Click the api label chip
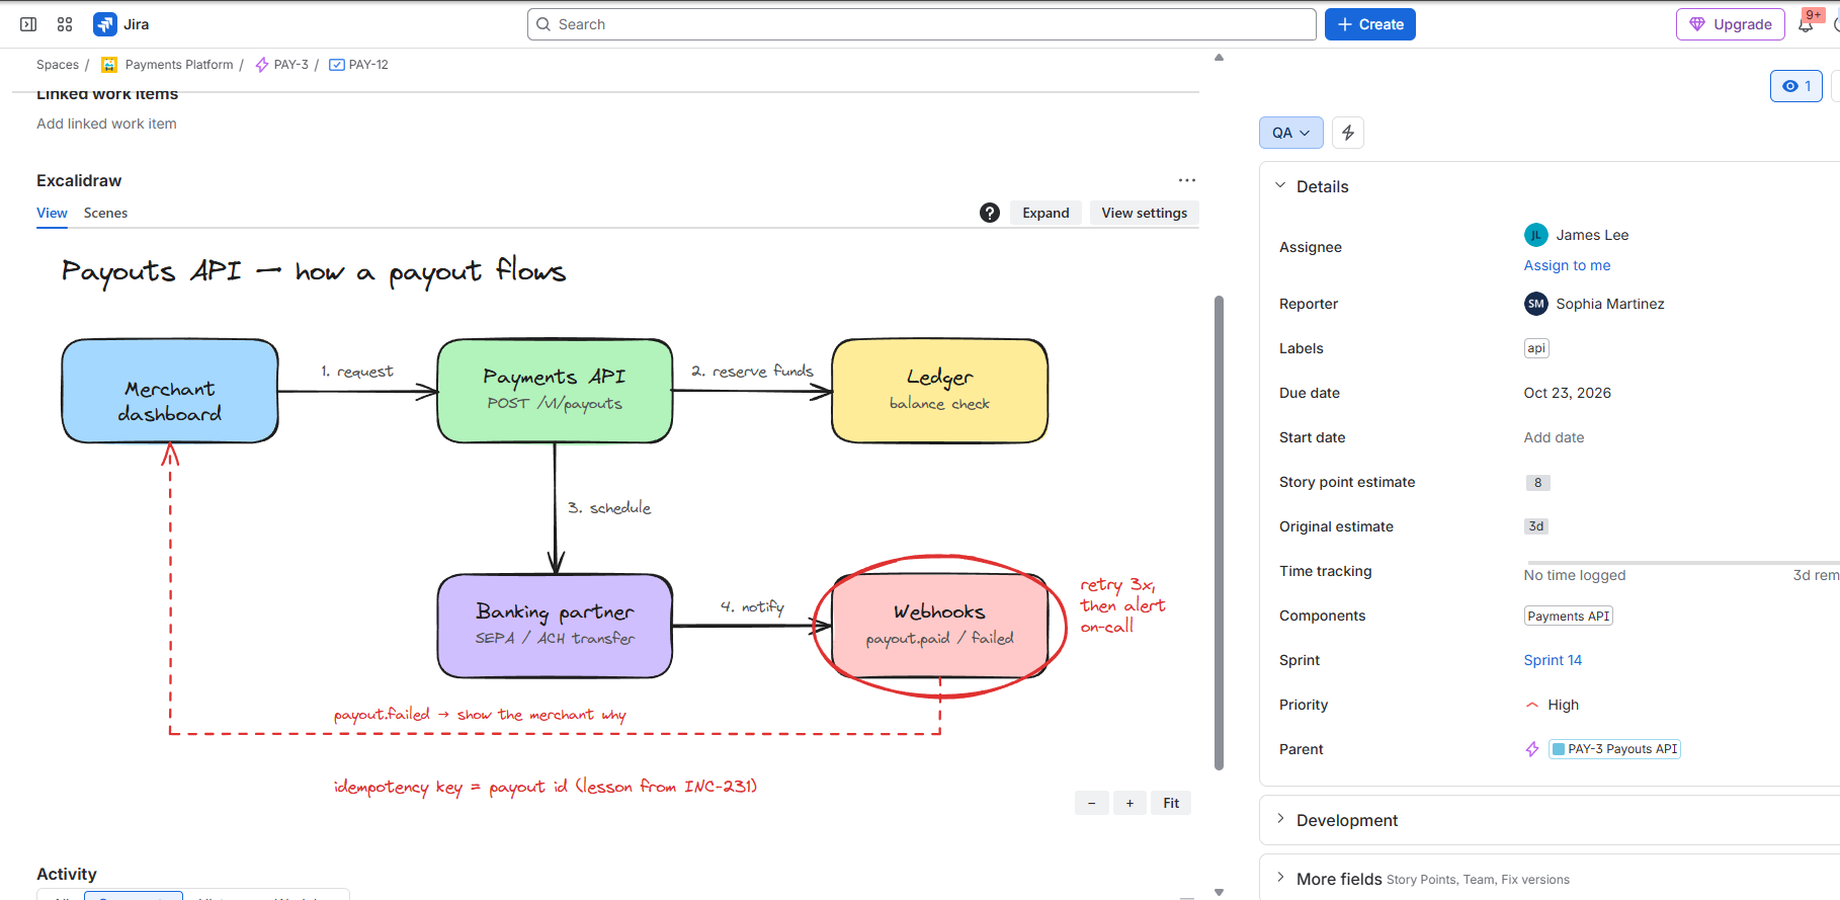 point(1536,348)
